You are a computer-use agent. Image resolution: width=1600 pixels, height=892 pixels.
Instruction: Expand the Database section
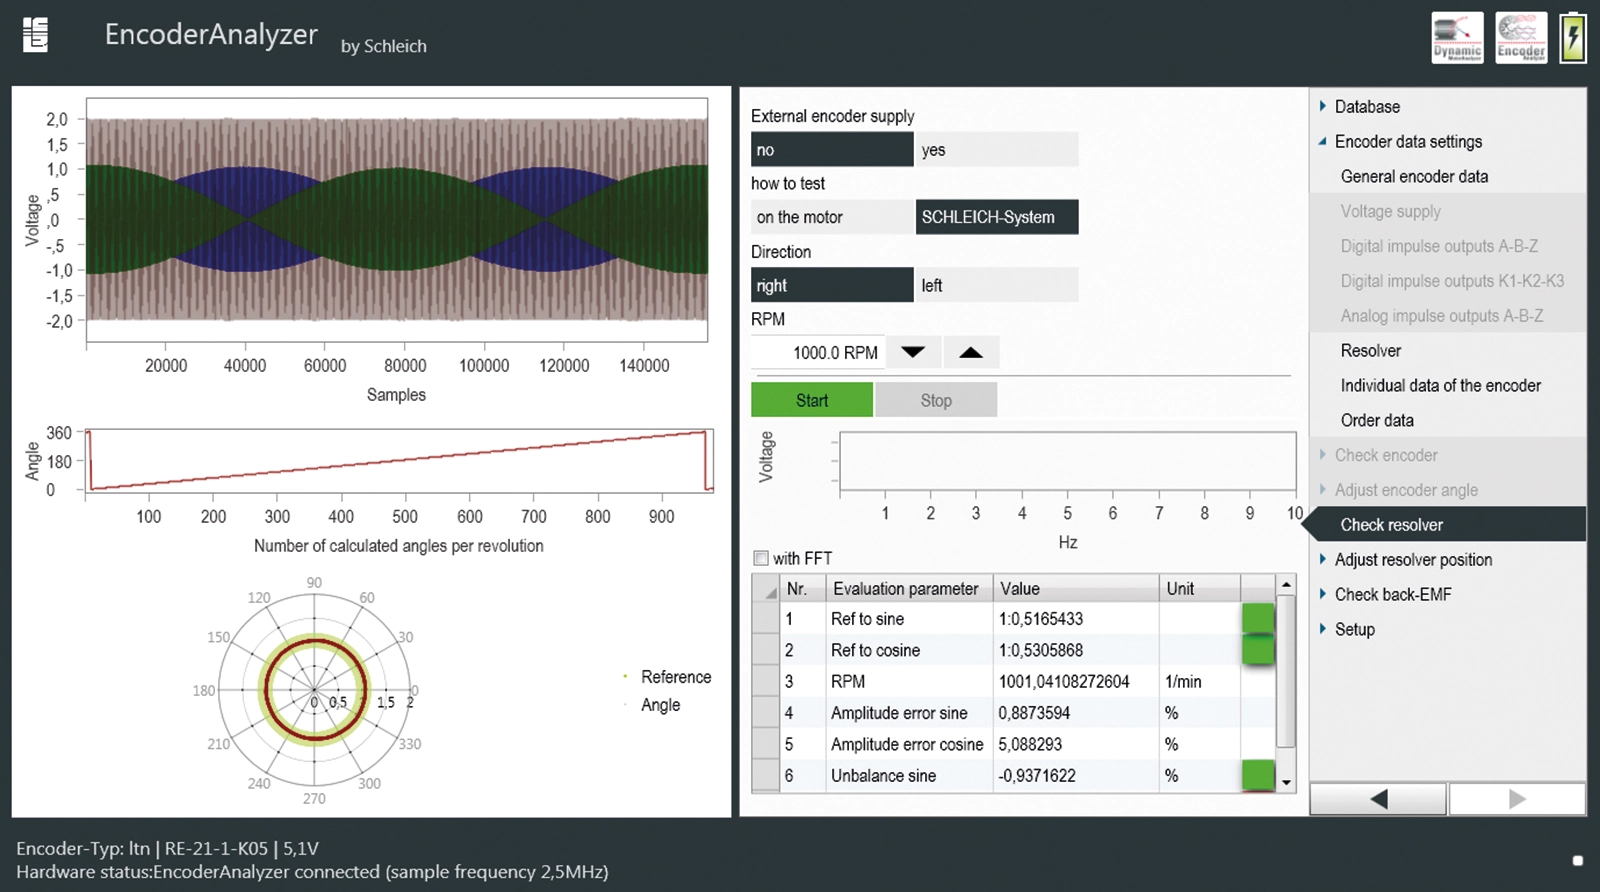pyautogui.click(x=1366, y=107)
